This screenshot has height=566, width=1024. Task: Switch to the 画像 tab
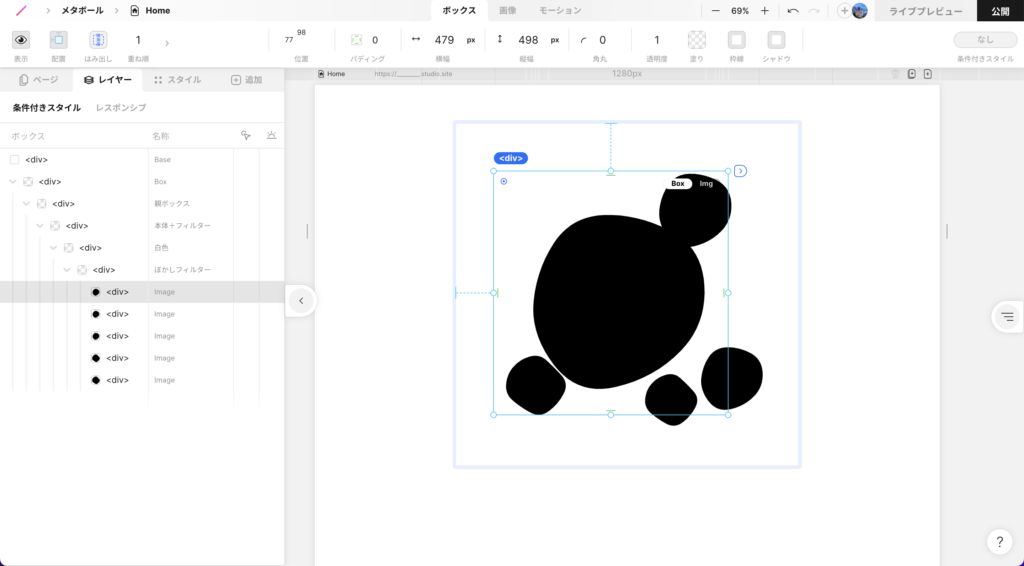coord(507,10)
